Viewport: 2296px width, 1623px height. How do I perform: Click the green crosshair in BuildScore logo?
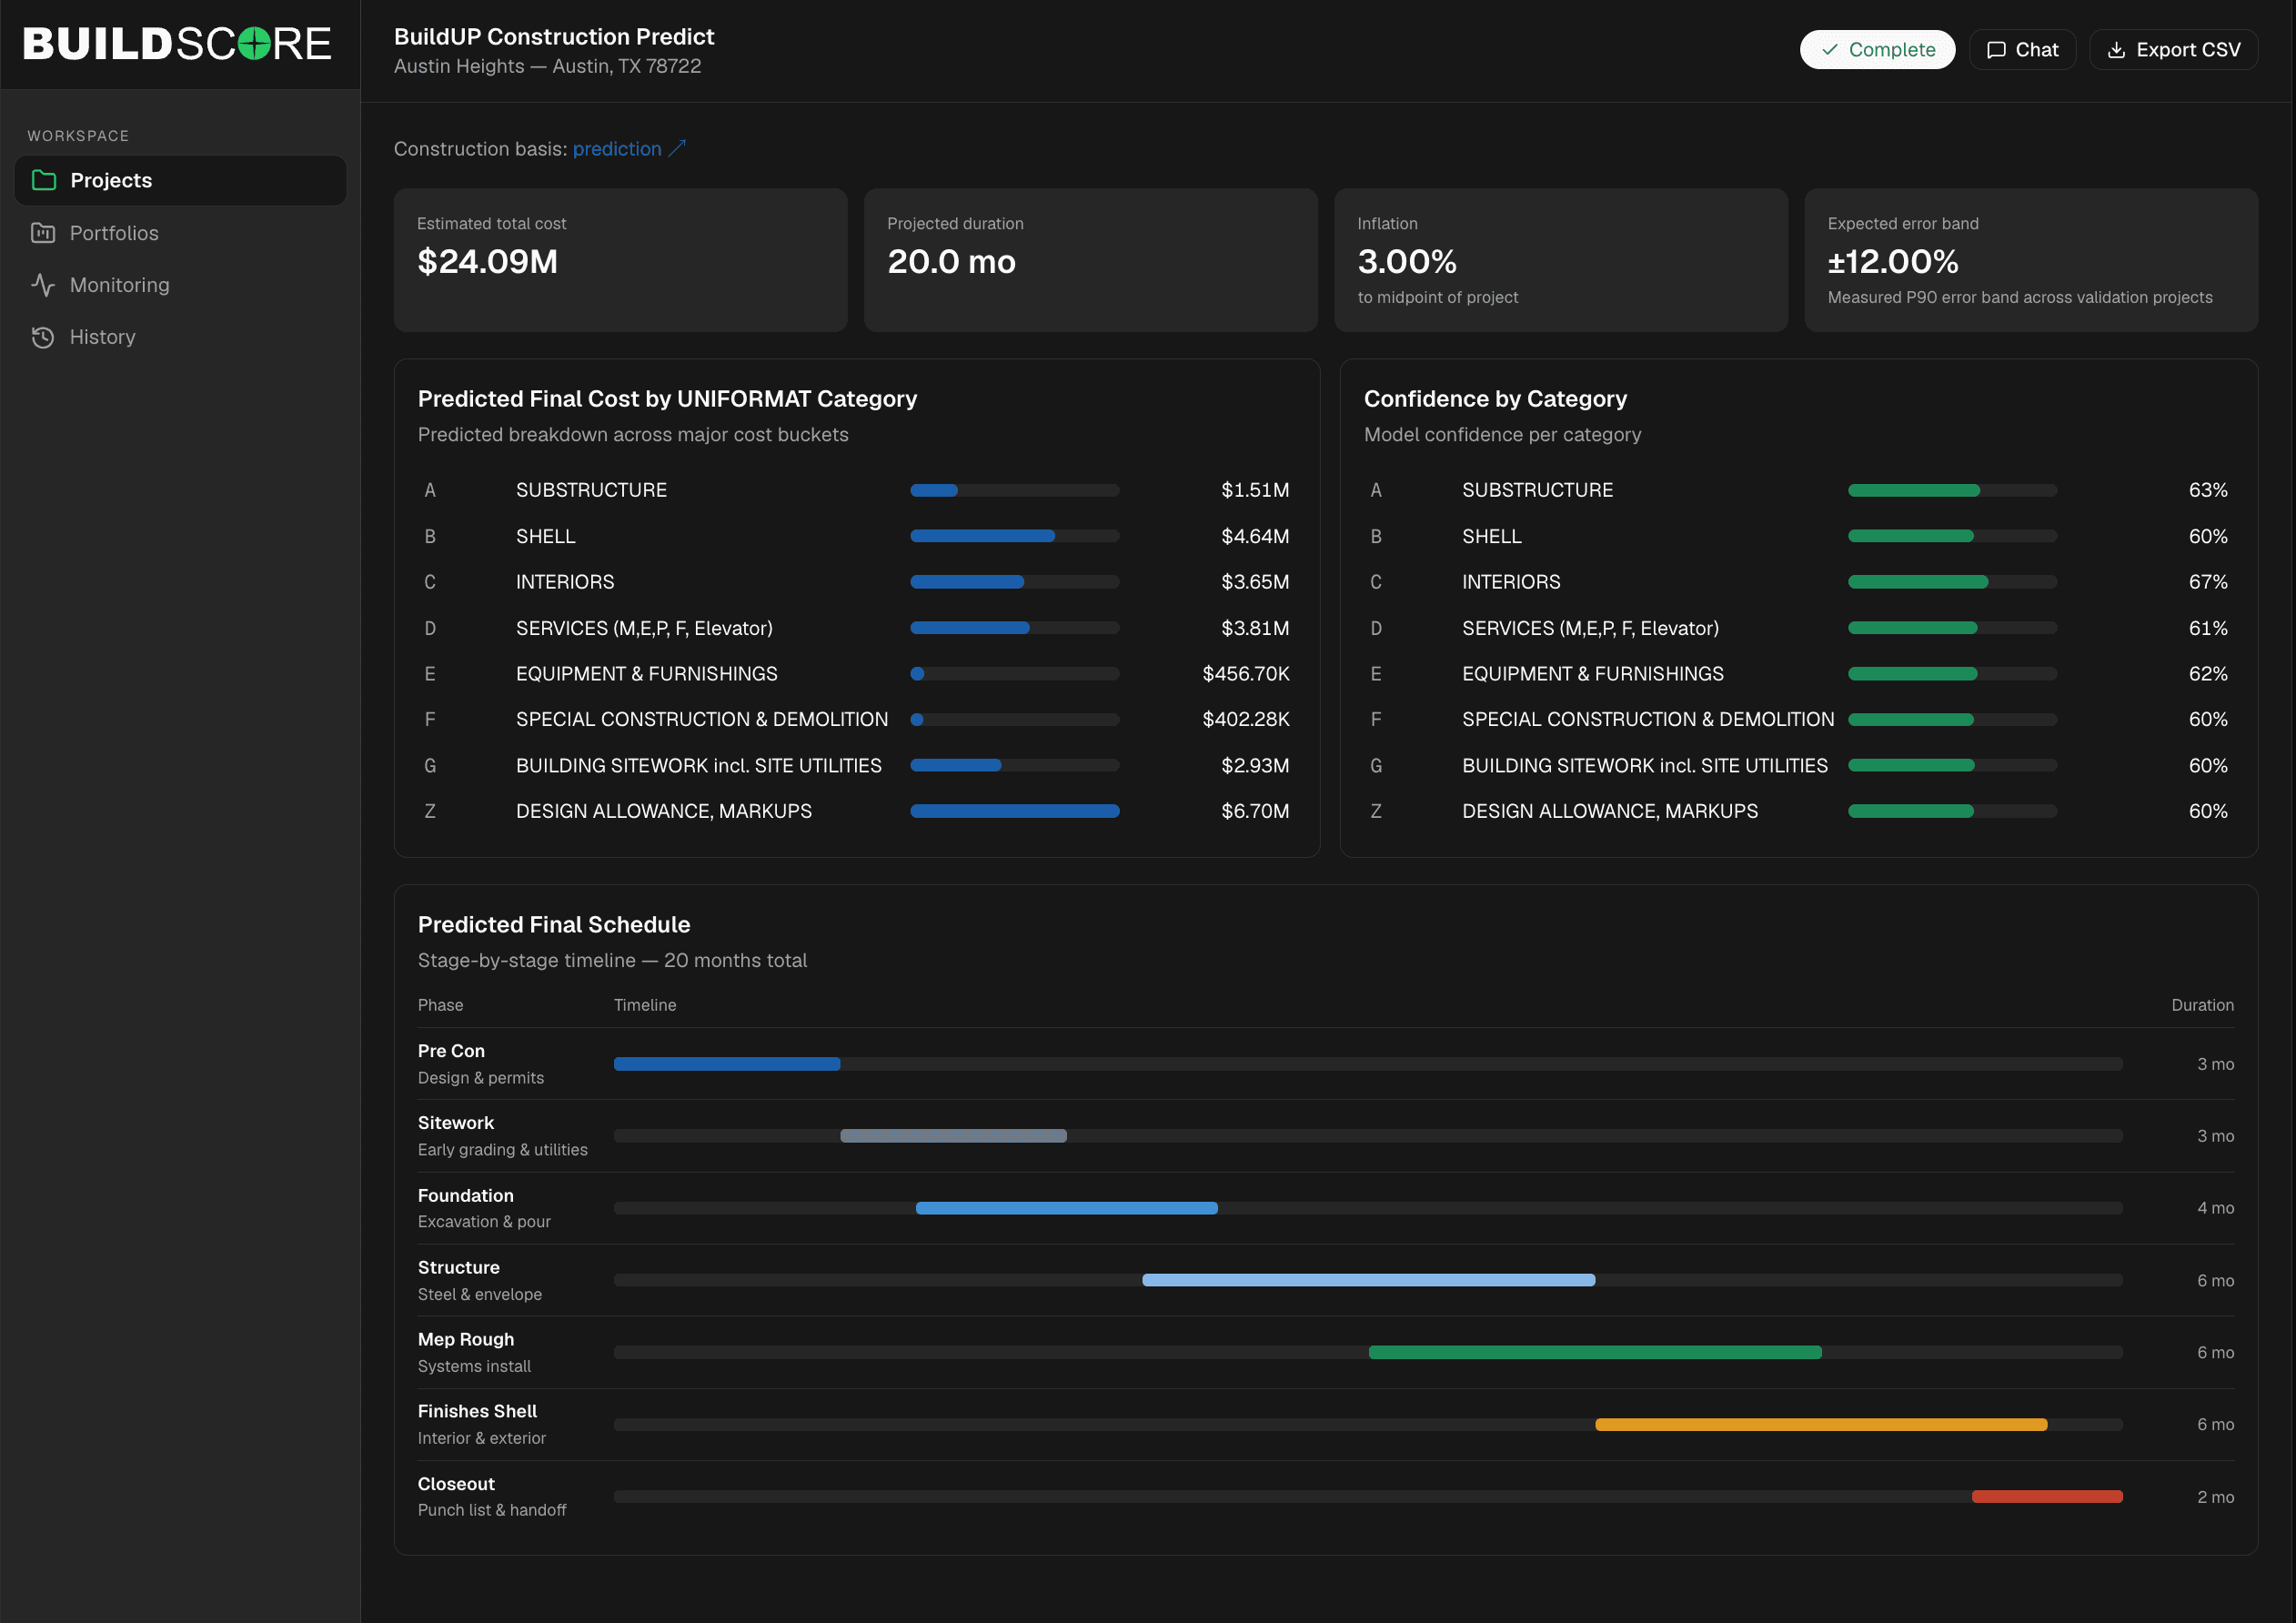click(255, 43)
